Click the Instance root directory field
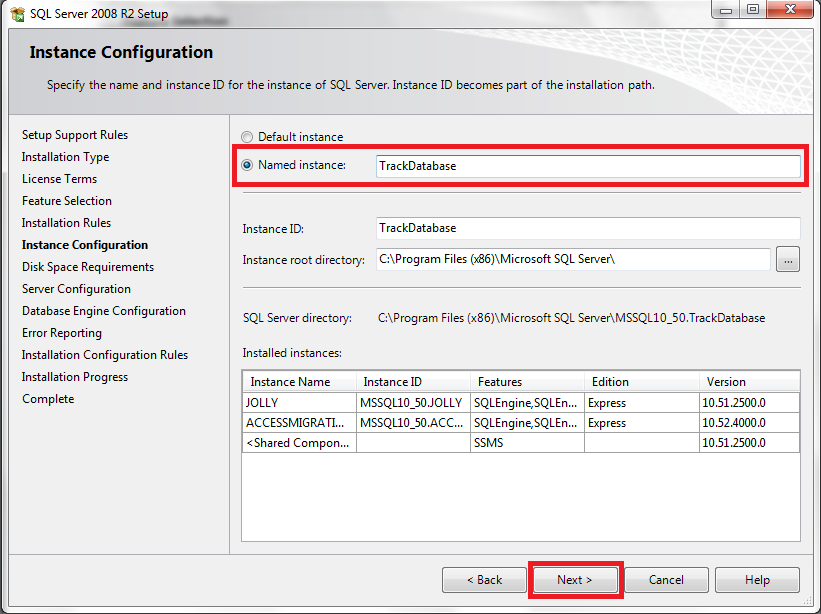This screenshot has width=821, height=614. (573, 259)
